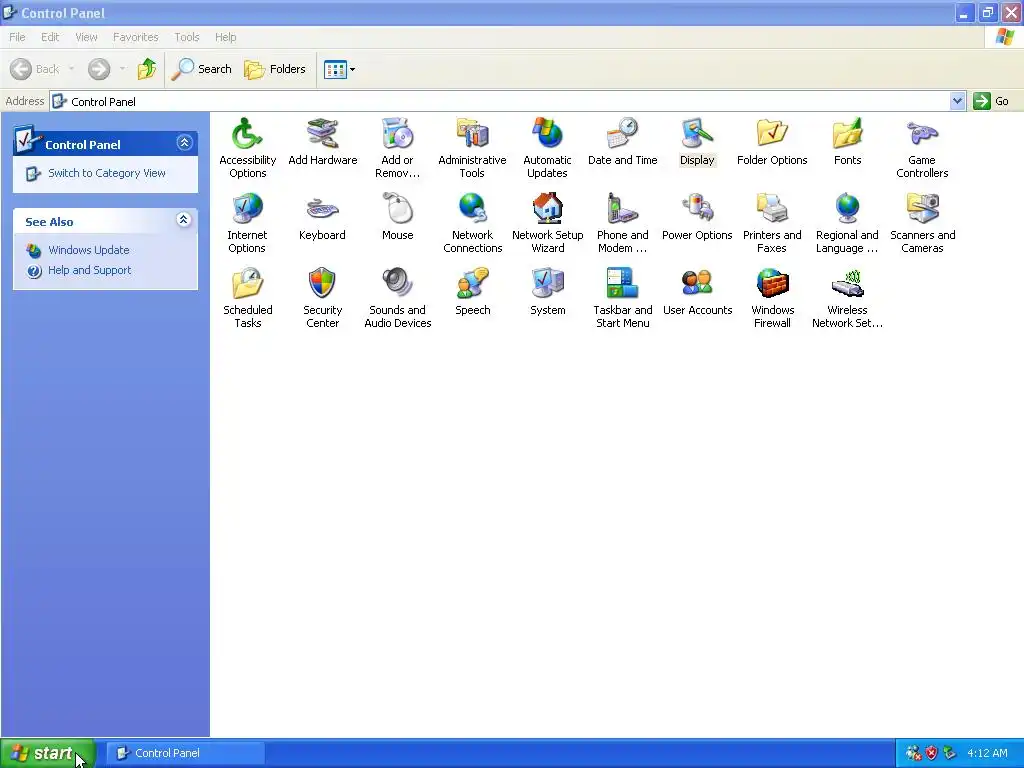1024x768 pixels.
Task: Select the Display icon
Action: 697,142
